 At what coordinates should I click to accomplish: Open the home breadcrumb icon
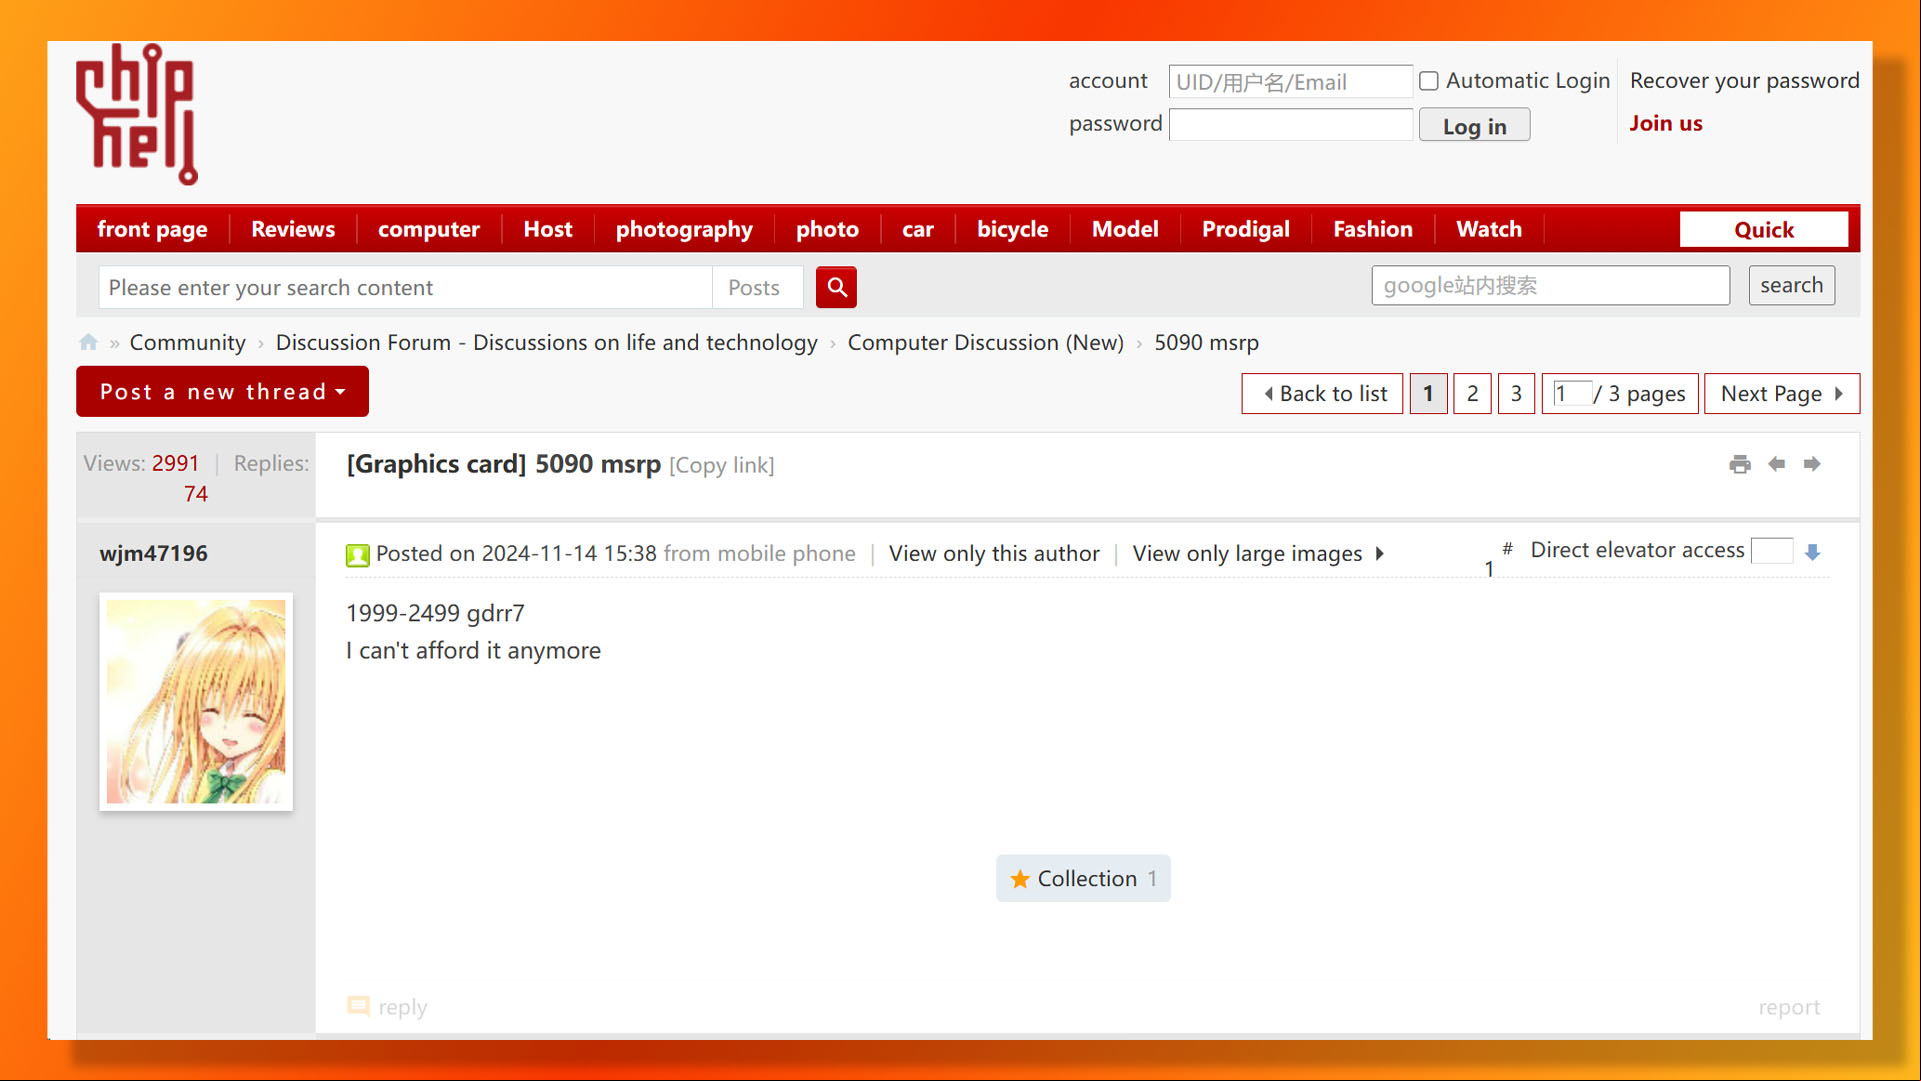89,343
